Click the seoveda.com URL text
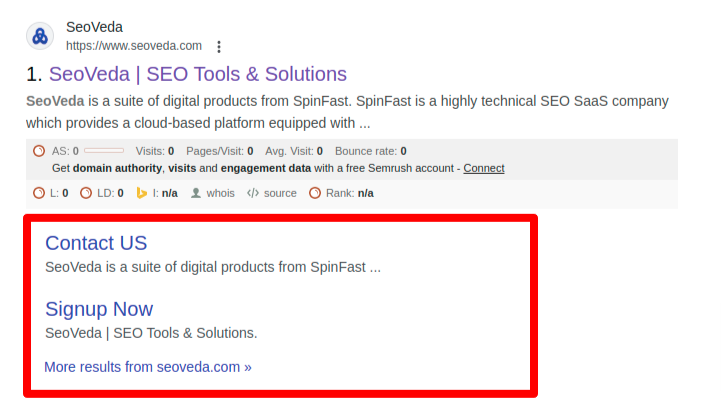Image resolution: width=722 pixels, height=409 pixels. (x=134, y=46)
